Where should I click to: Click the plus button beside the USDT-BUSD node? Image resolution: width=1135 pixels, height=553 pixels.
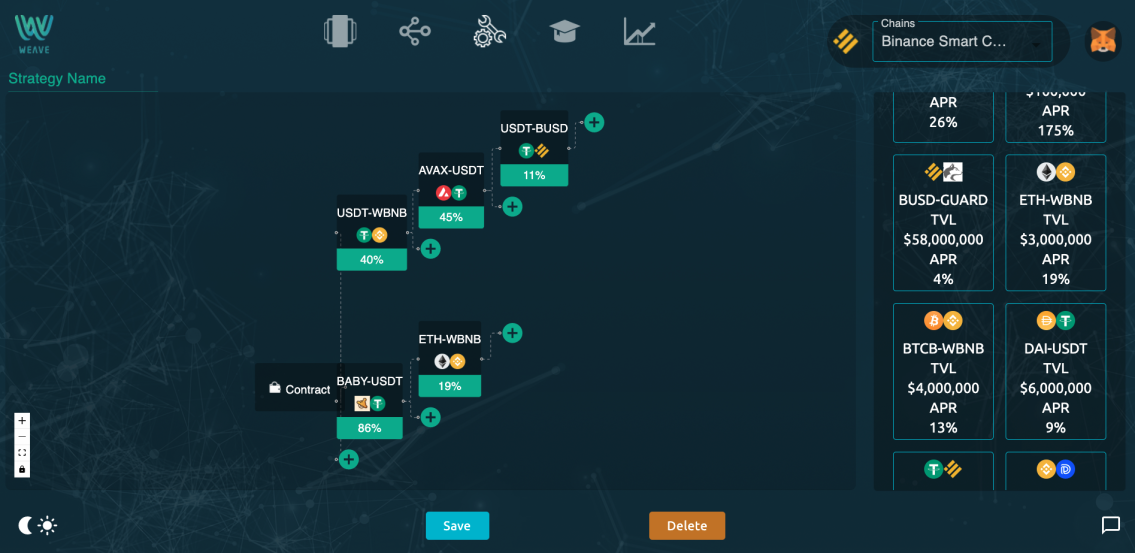(594, 122)
